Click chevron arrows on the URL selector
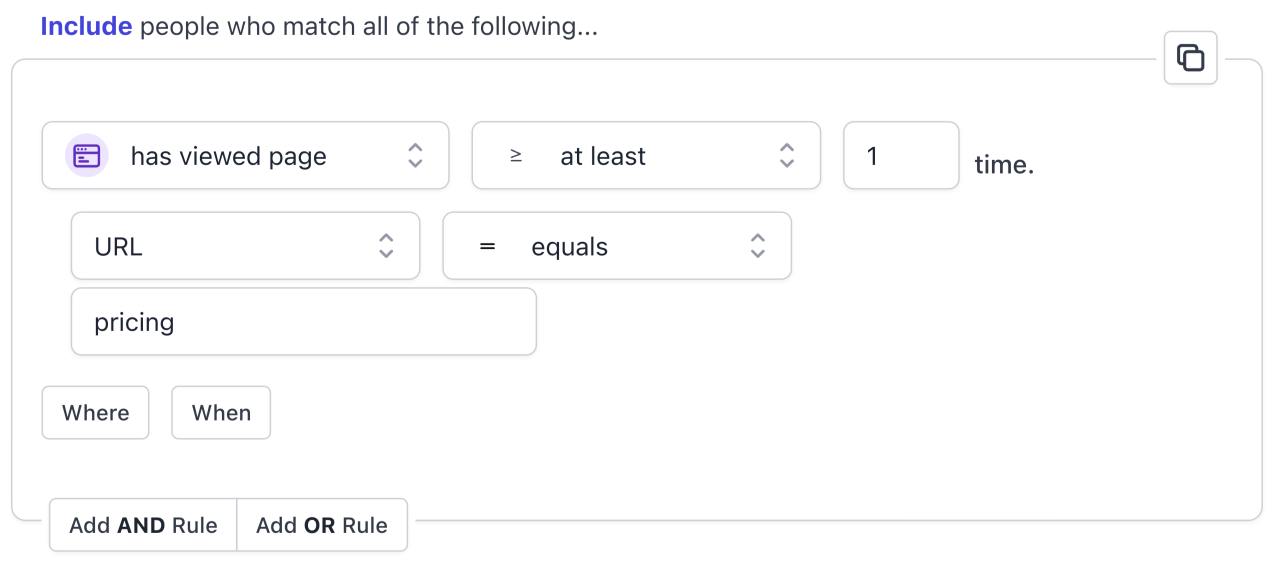This screenshot has height=567, width=1281. pos(386,246)
